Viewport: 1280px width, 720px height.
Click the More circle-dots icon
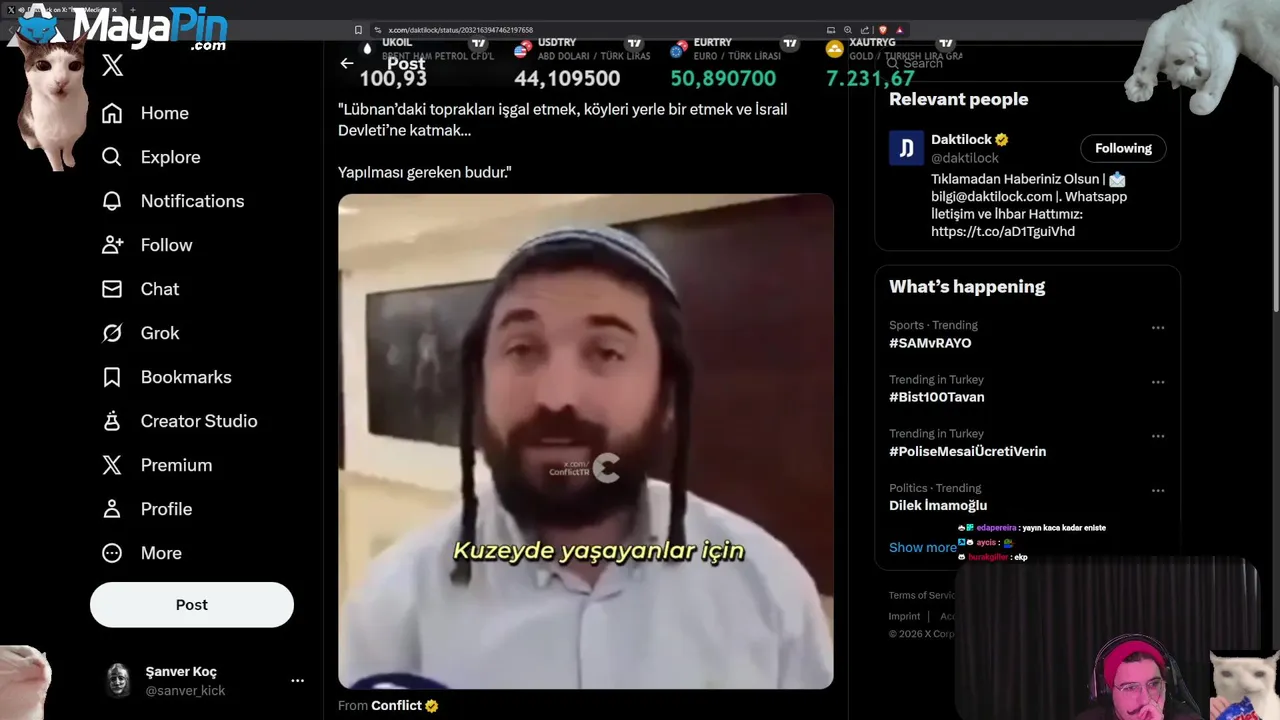point(112,553)
